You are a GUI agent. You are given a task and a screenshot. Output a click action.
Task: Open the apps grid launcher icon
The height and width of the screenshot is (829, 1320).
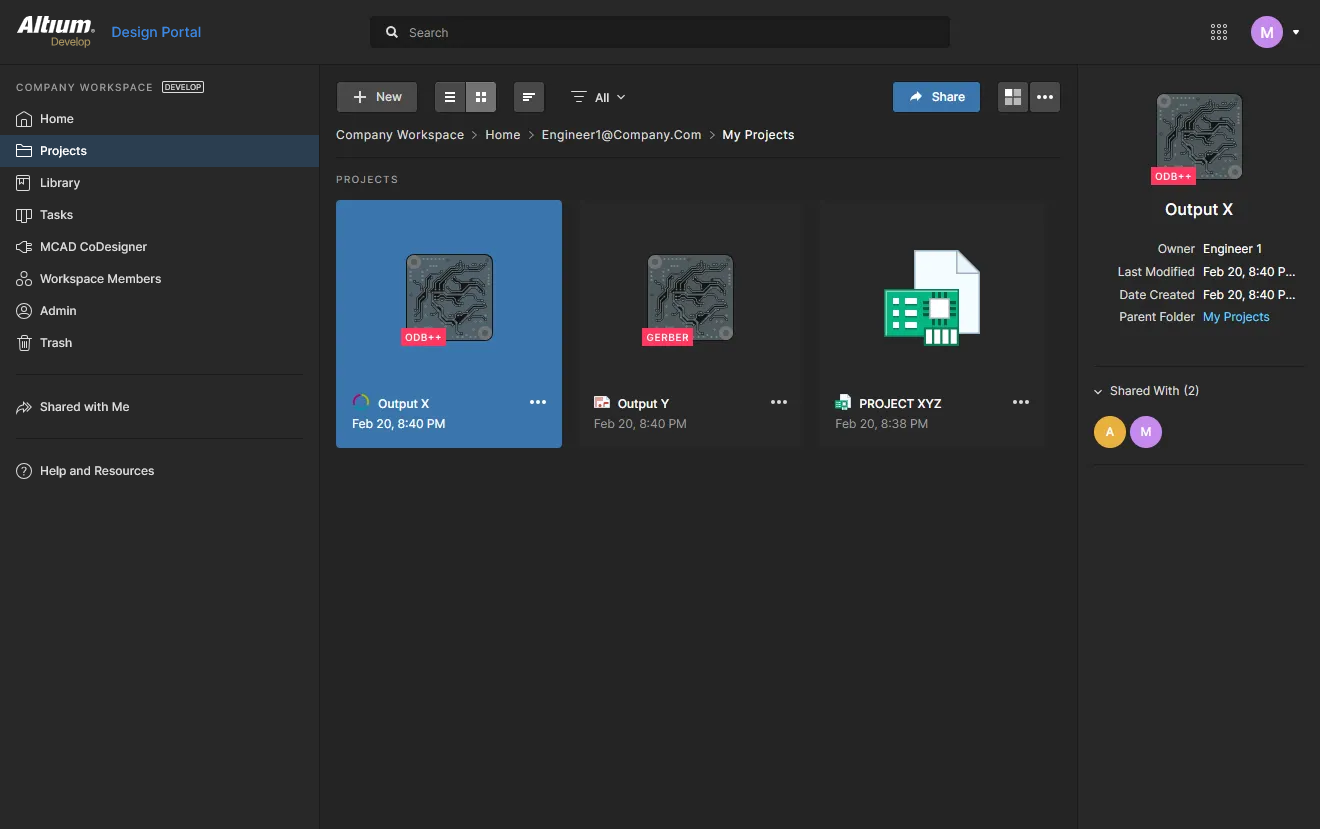pos(1218,32)
